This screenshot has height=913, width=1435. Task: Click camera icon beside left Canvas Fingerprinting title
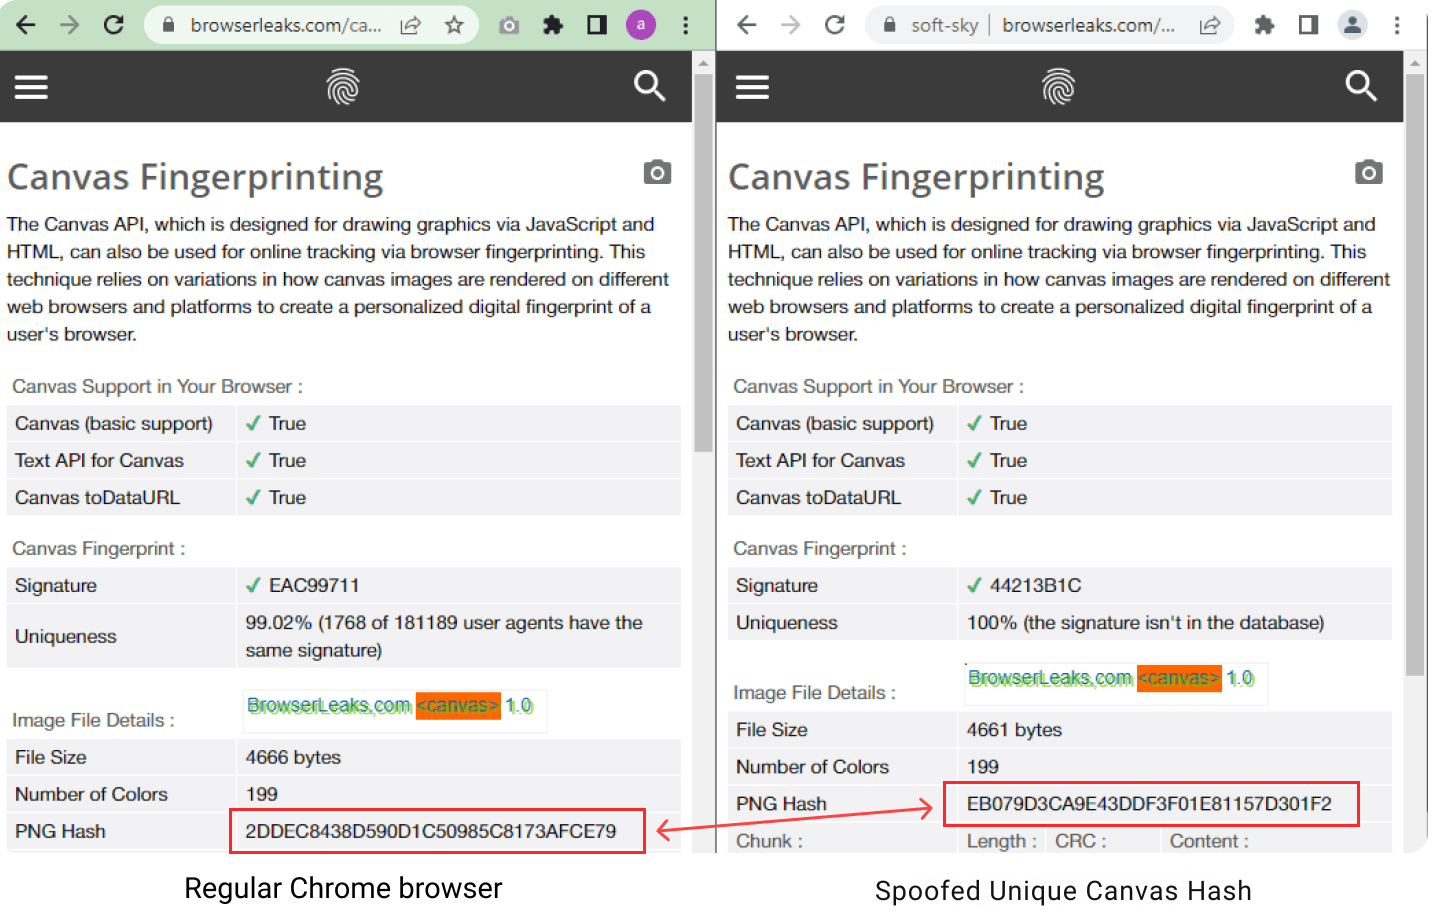[x=657, y=173]
